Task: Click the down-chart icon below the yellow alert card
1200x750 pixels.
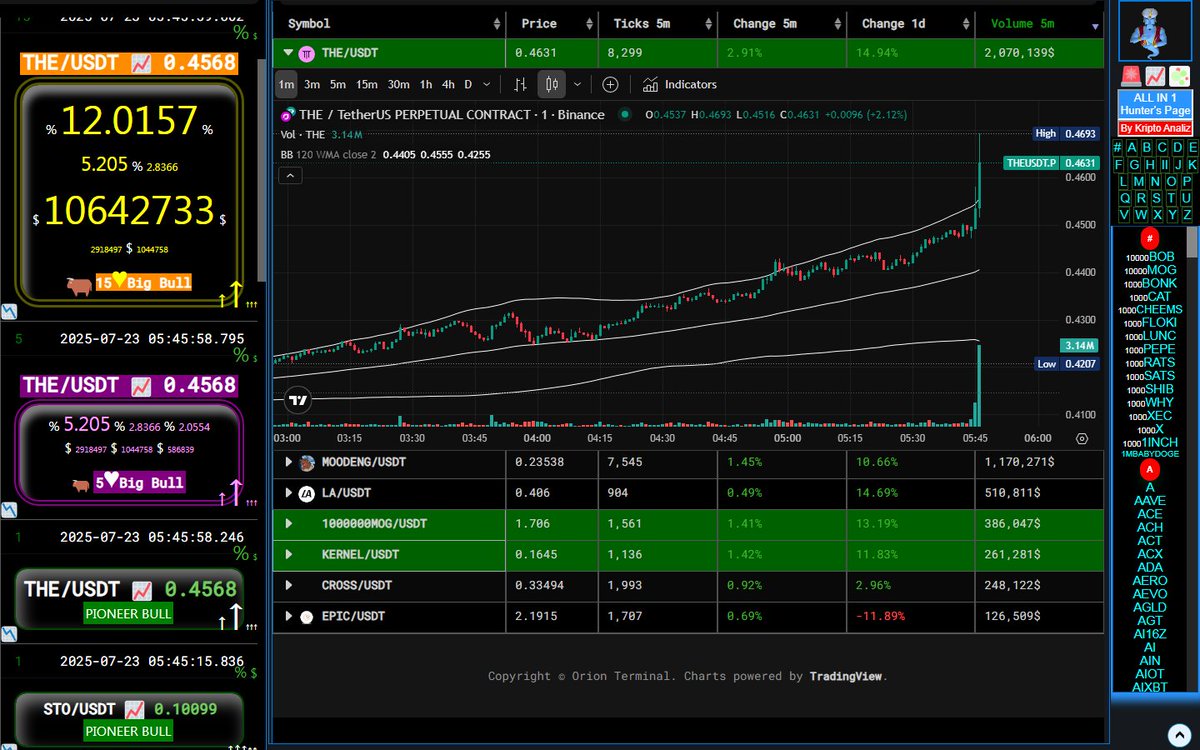Action: click(8, 311)
